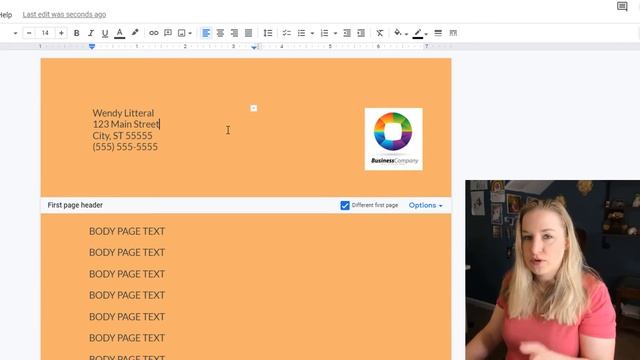
Task: Click the first 'BODY PAGE TEXT' line
Action: click(x=127, y=231)
